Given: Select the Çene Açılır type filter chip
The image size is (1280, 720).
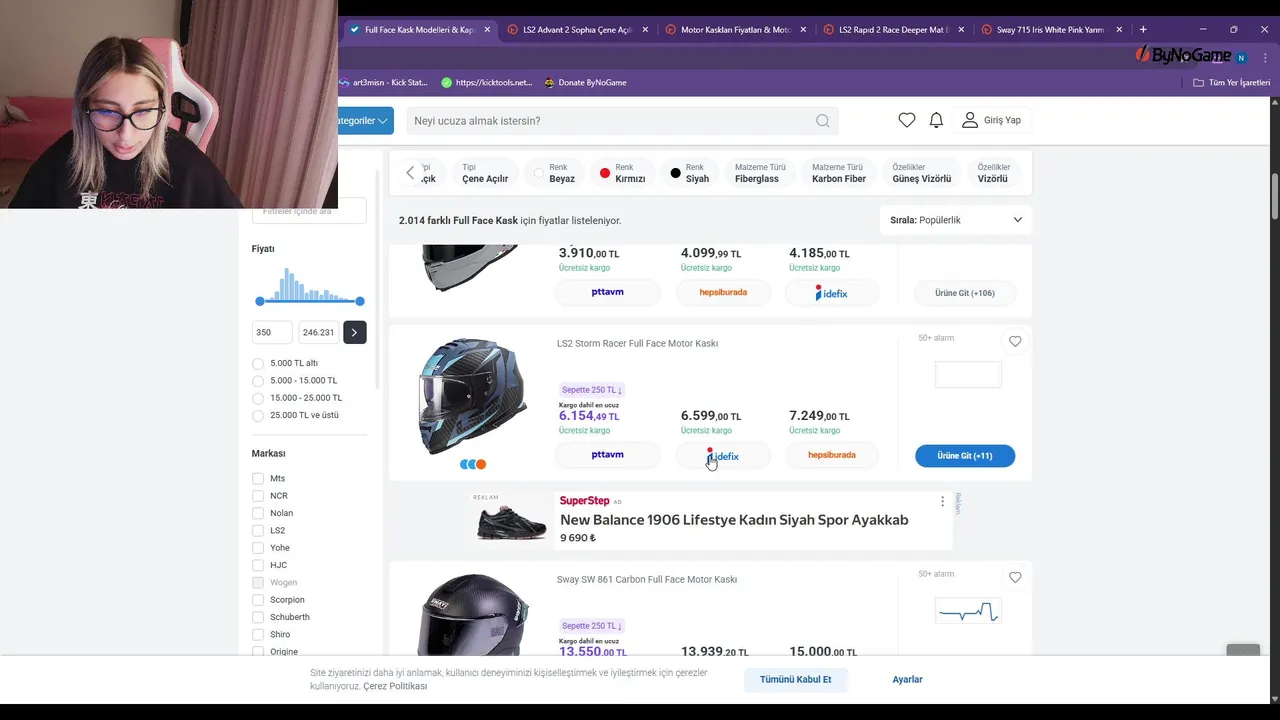Looking at the screenshot, I should coord(485,173).
